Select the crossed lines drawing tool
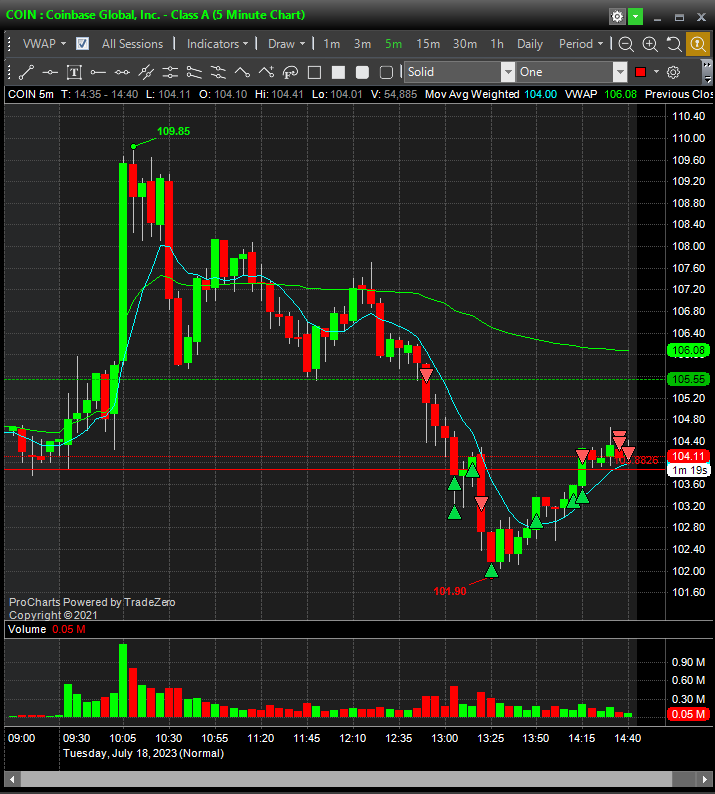The width and height of the screenshot is (715, 794). point(146,72)
